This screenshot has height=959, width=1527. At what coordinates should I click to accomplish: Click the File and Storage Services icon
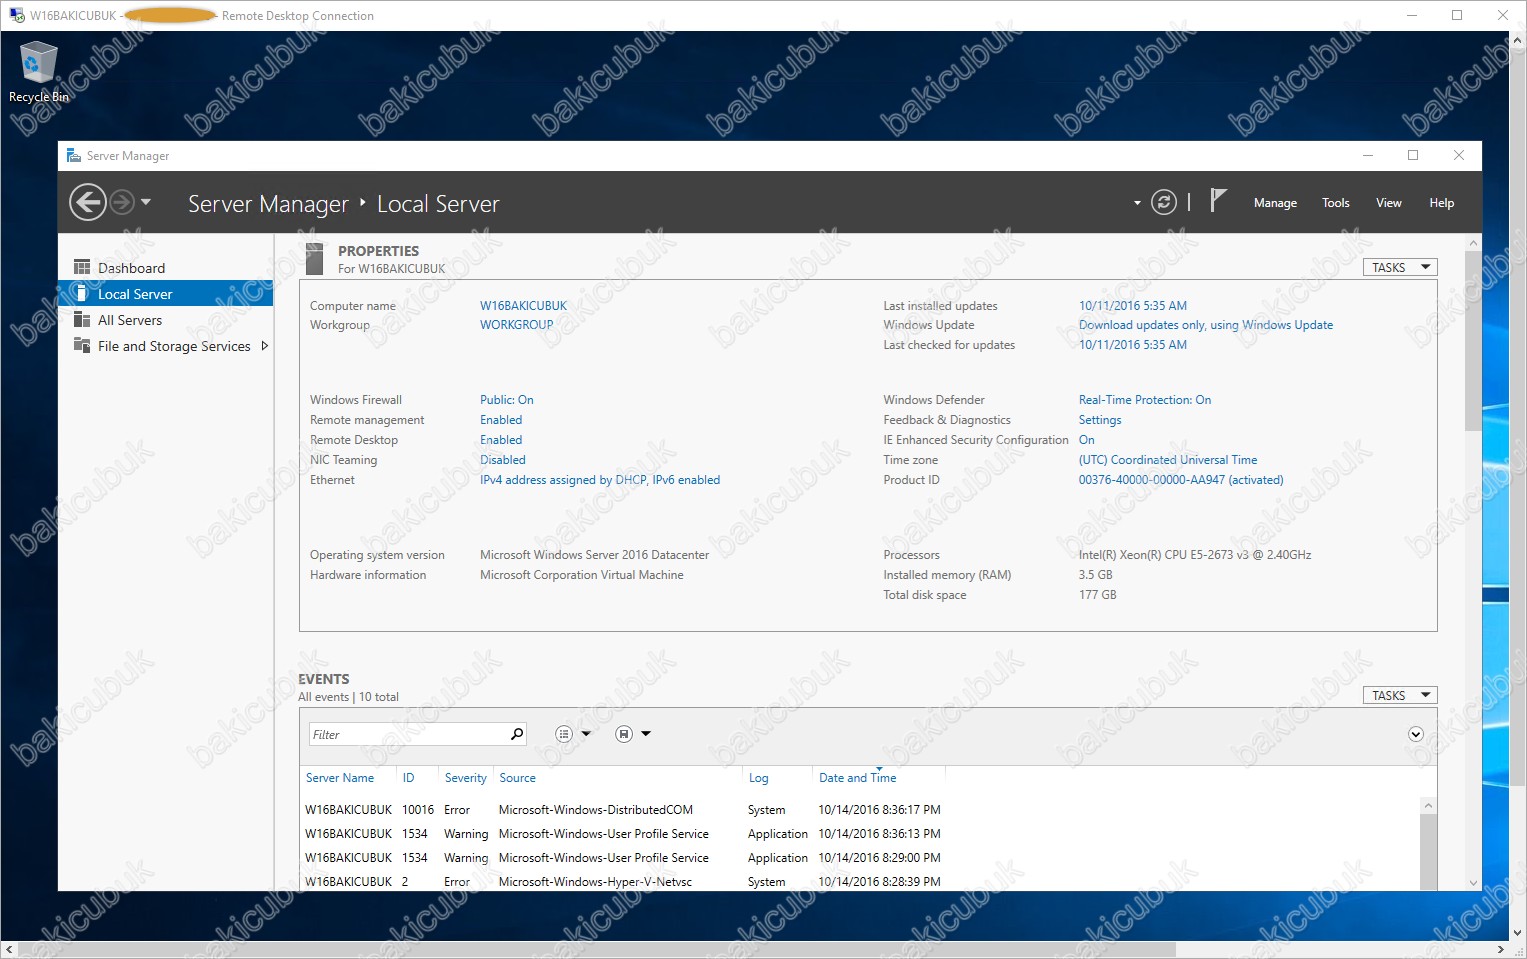tap(82, 345)
